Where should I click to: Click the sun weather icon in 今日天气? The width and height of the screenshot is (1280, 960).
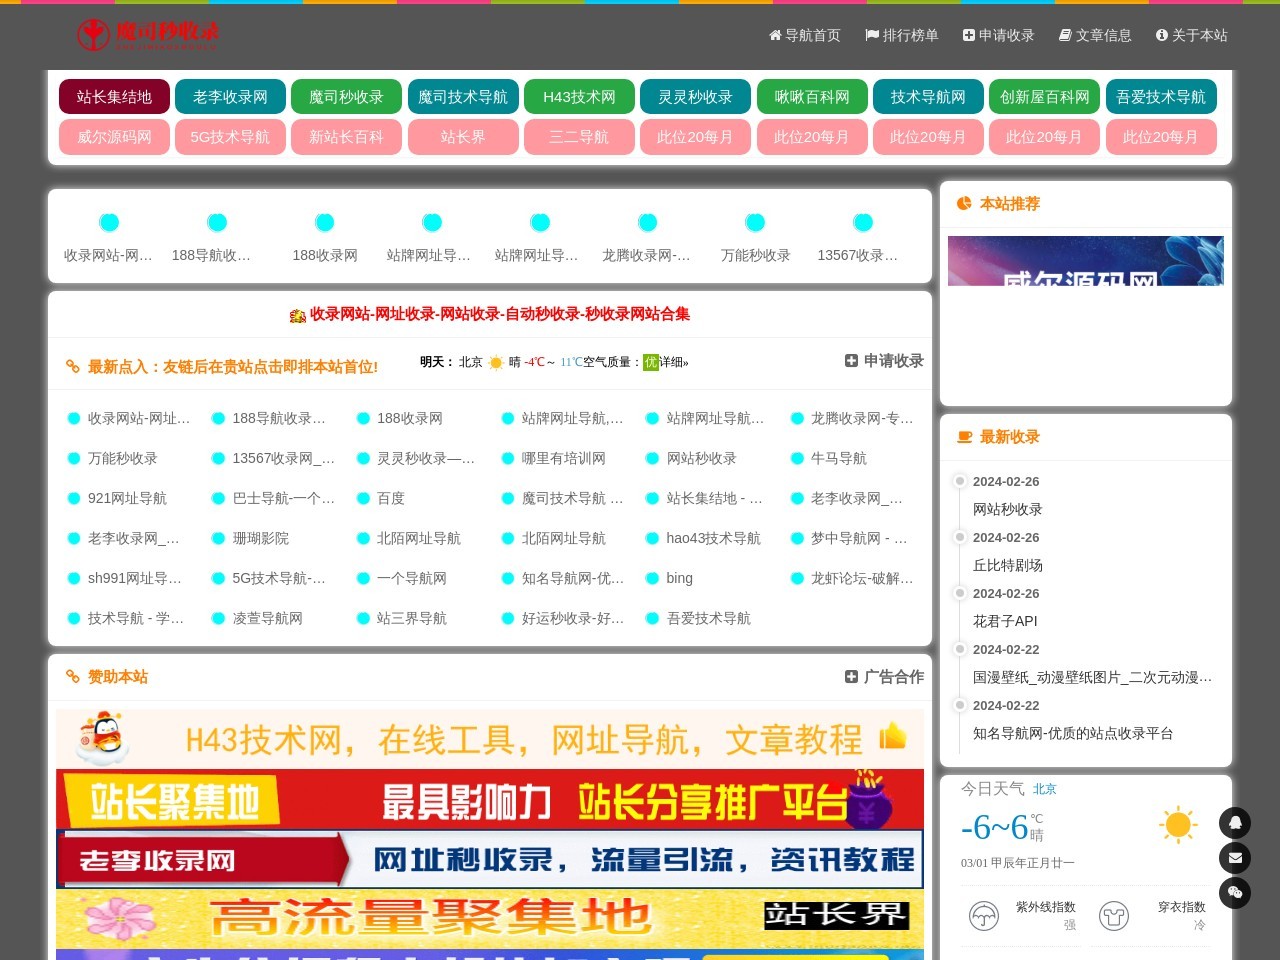[x=1178, y=825]
